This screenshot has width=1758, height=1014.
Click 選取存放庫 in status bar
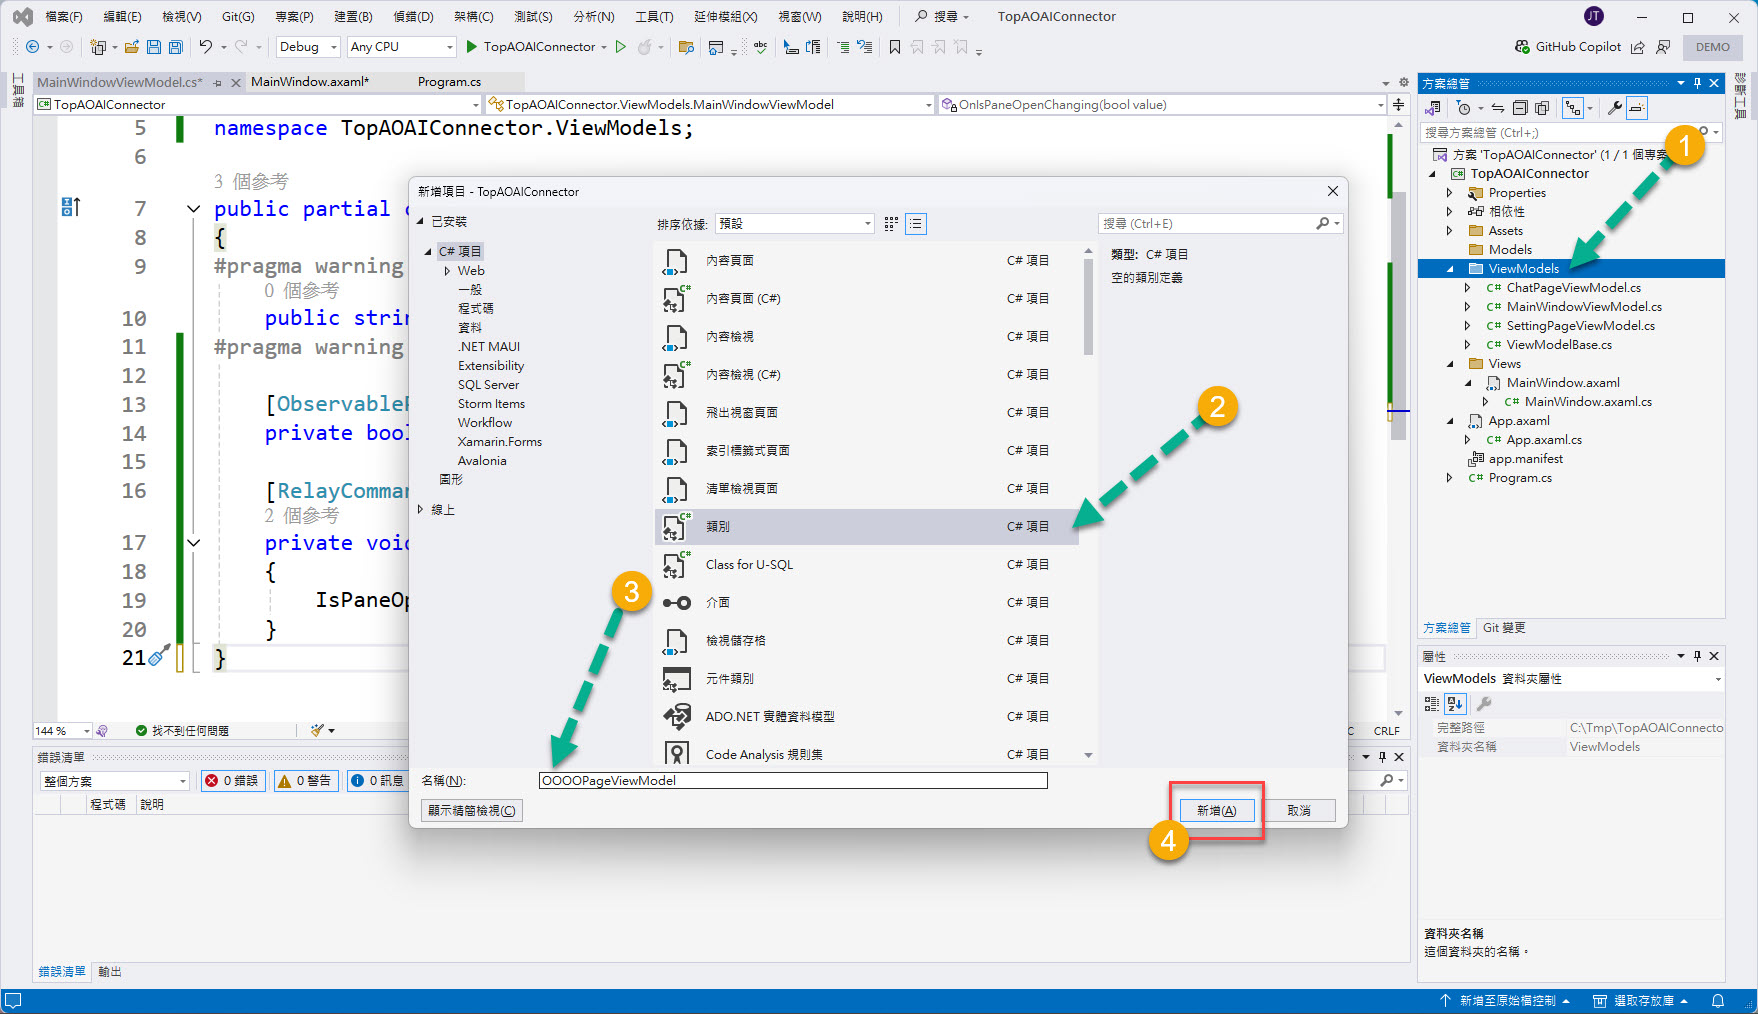tap(1641, 1001)
